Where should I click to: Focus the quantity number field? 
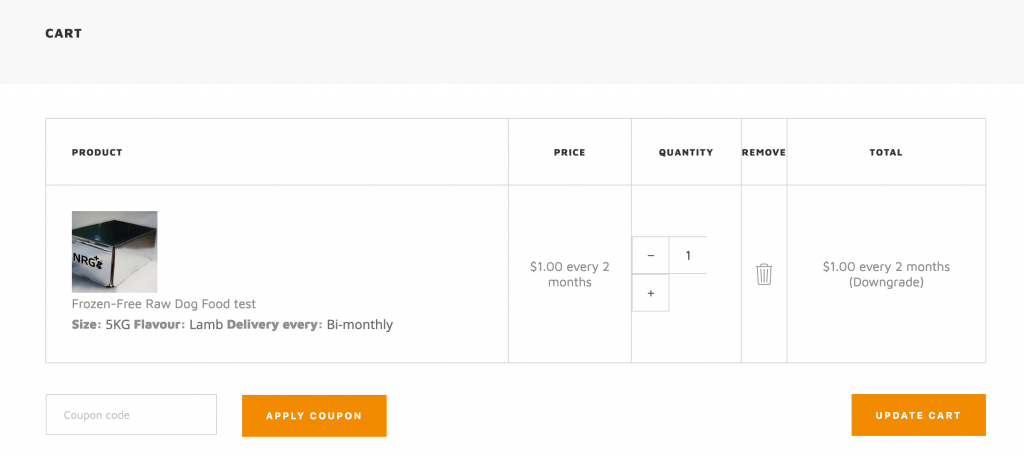point(688,255)
